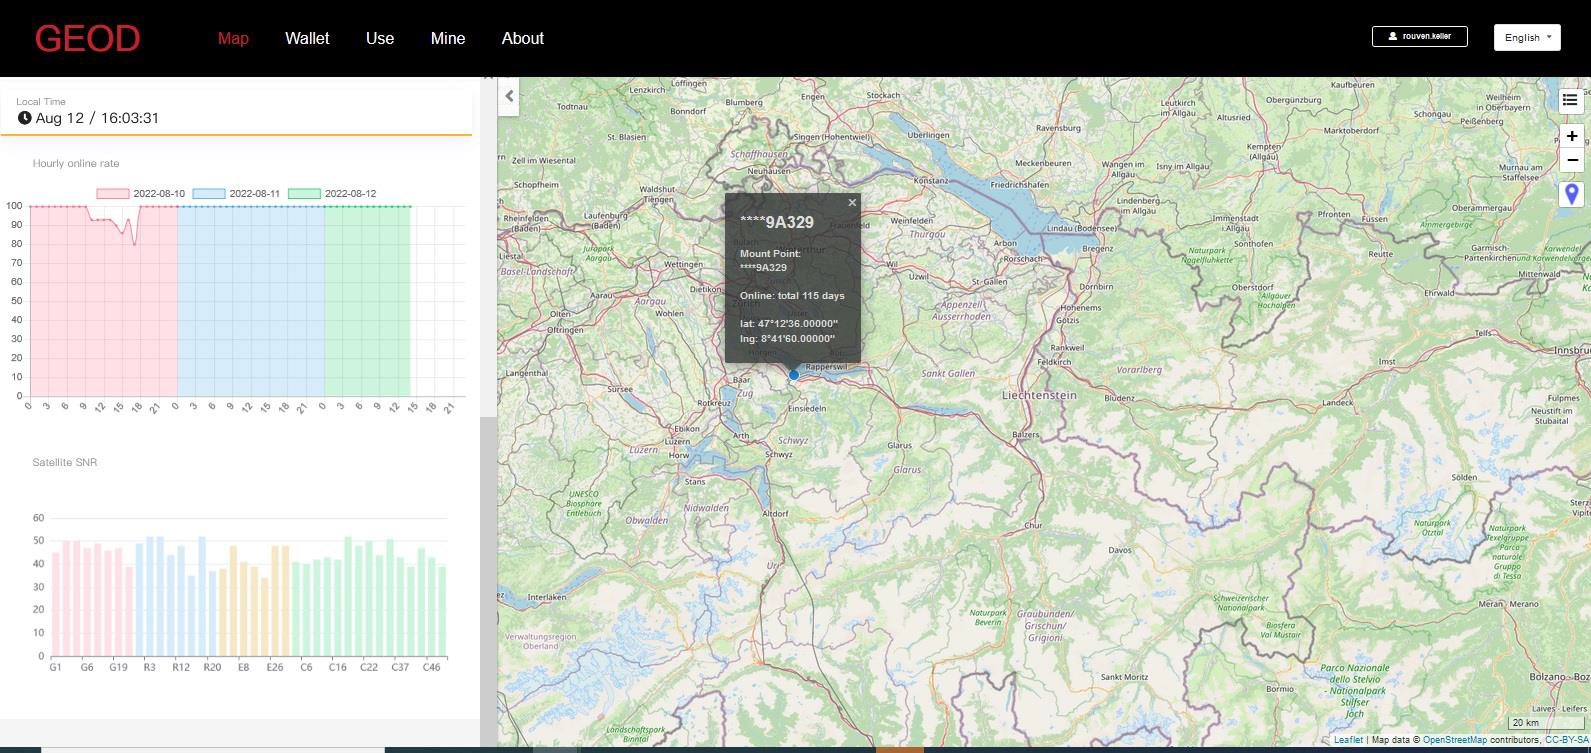Open the Leaflet attribution link

[1348, 740]
